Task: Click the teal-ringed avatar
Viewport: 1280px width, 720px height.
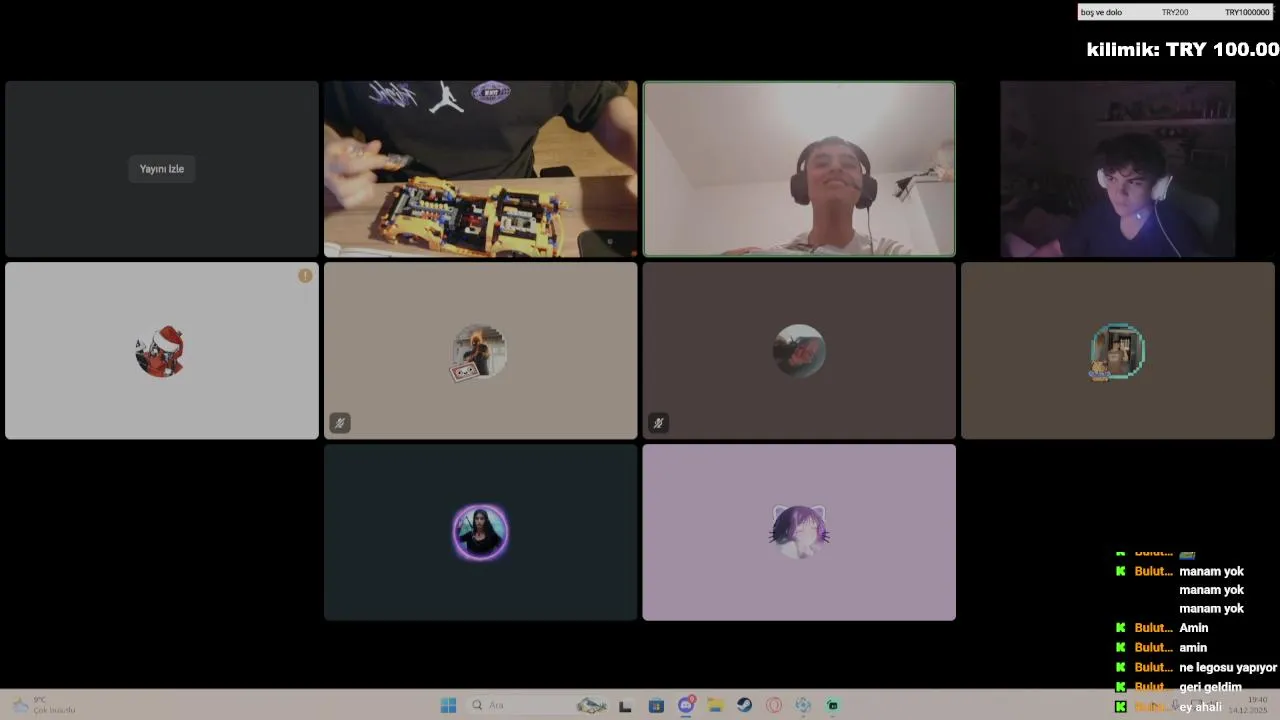Action: pos(1117,352)
